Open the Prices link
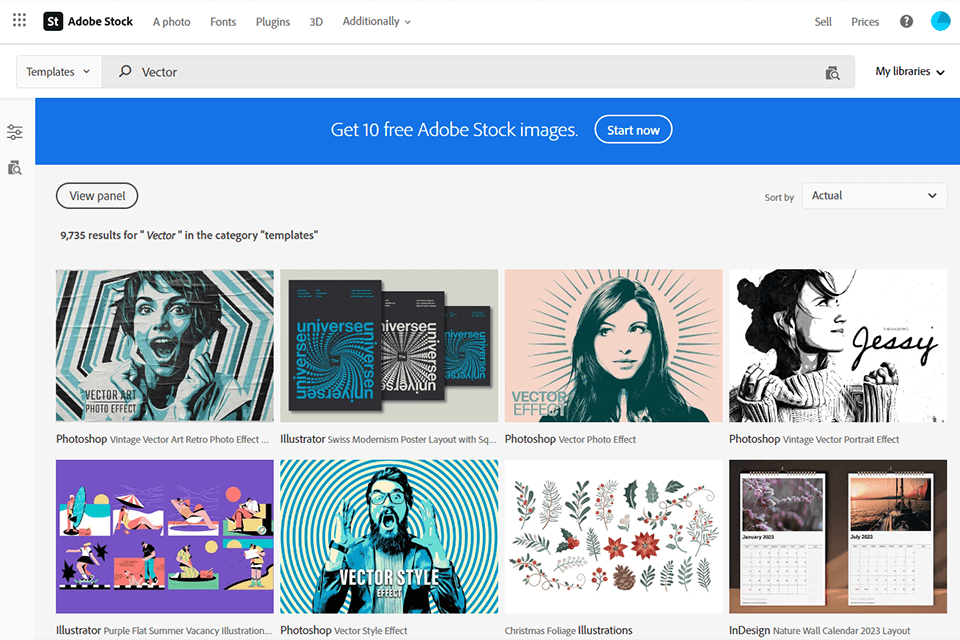 point(864,21)
